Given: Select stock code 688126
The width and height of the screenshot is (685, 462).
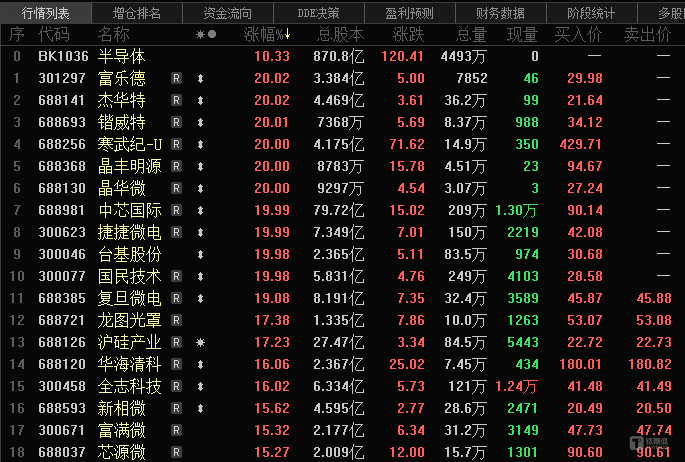Looking at the screenshot, I should (x=62, y=342).
